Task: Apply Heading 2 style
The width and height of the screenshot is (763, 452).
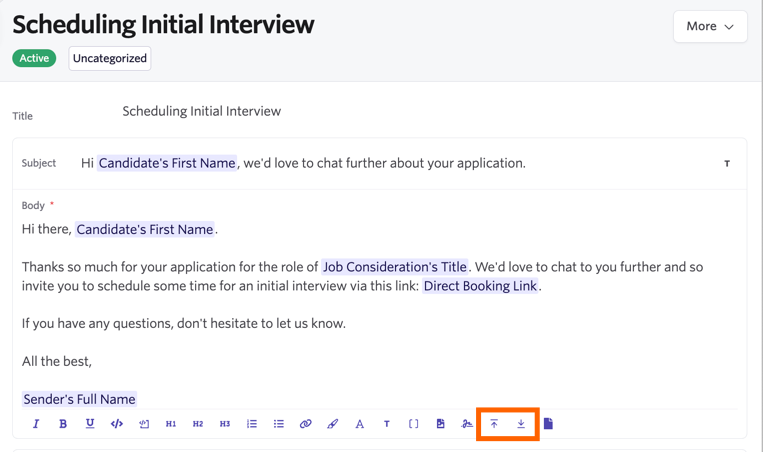Action: [198, 424]
